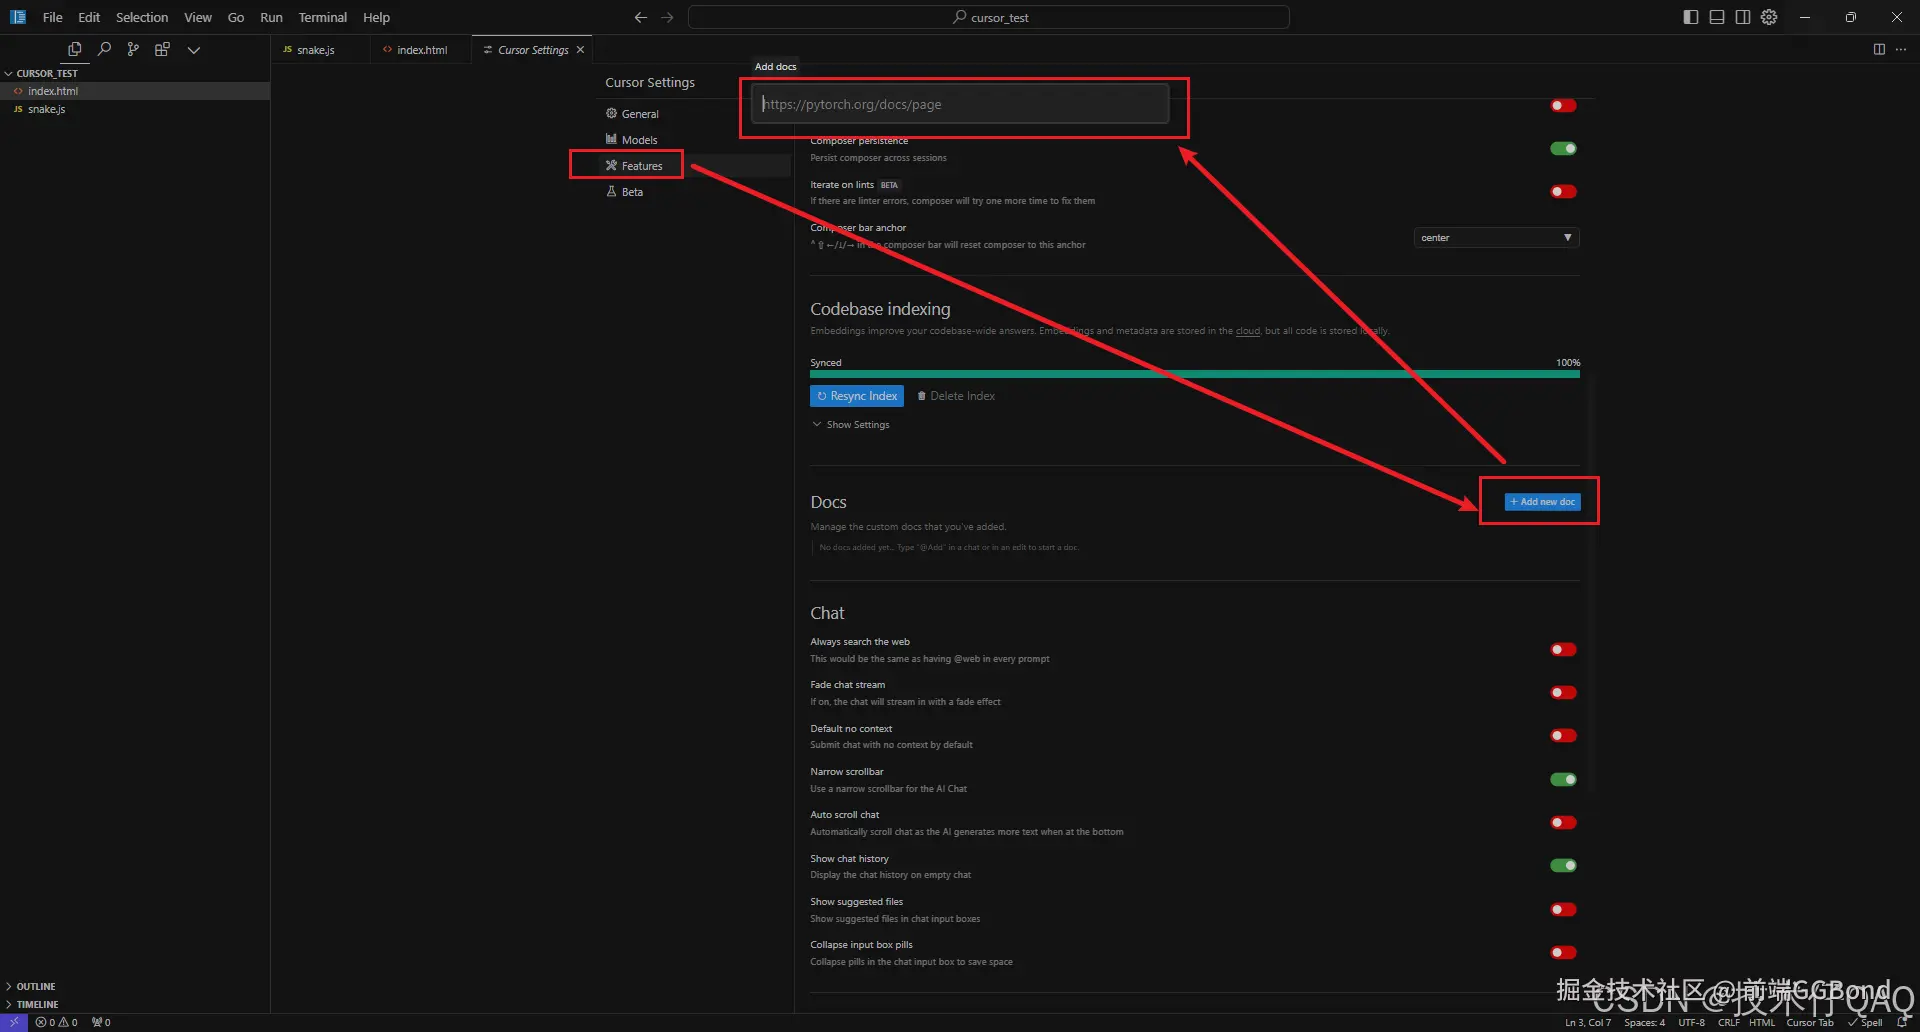This screenshot has height=1032, width=1920.
Task: Enable Always search the web
Action: click(x=1563, y=650)
